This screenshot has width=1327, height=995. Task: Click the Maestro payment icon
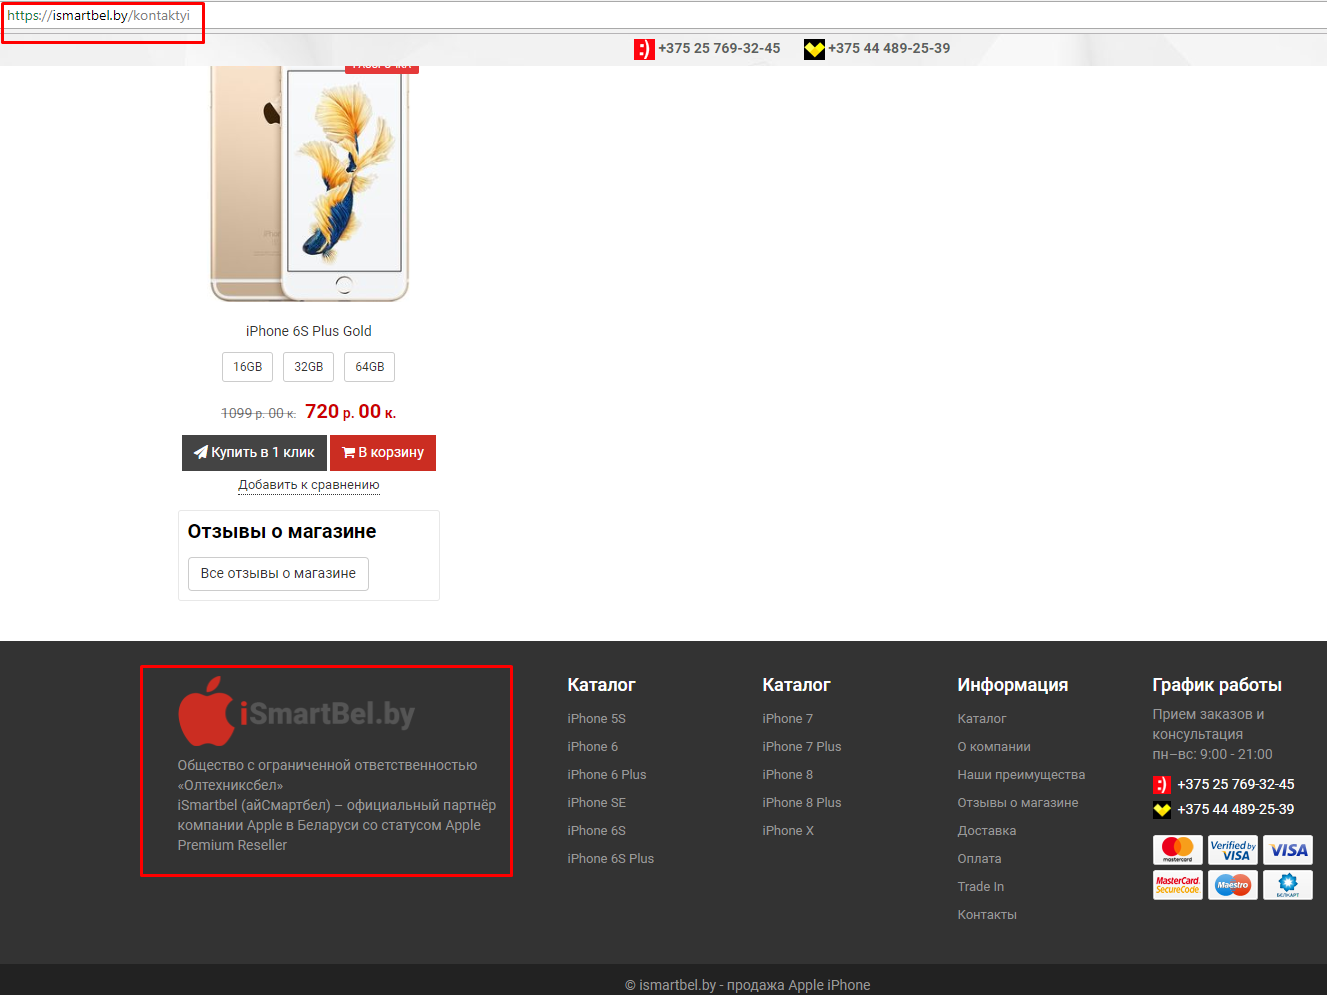pos(1233,885)
